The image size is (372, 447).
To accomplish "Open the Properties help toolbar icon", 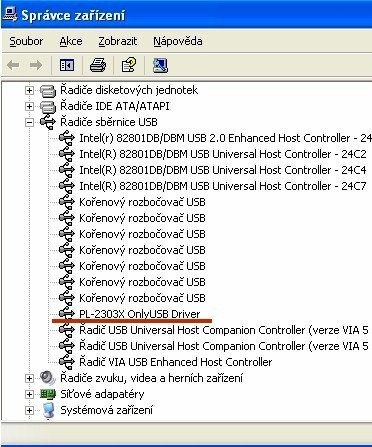I will coord(129,65).
